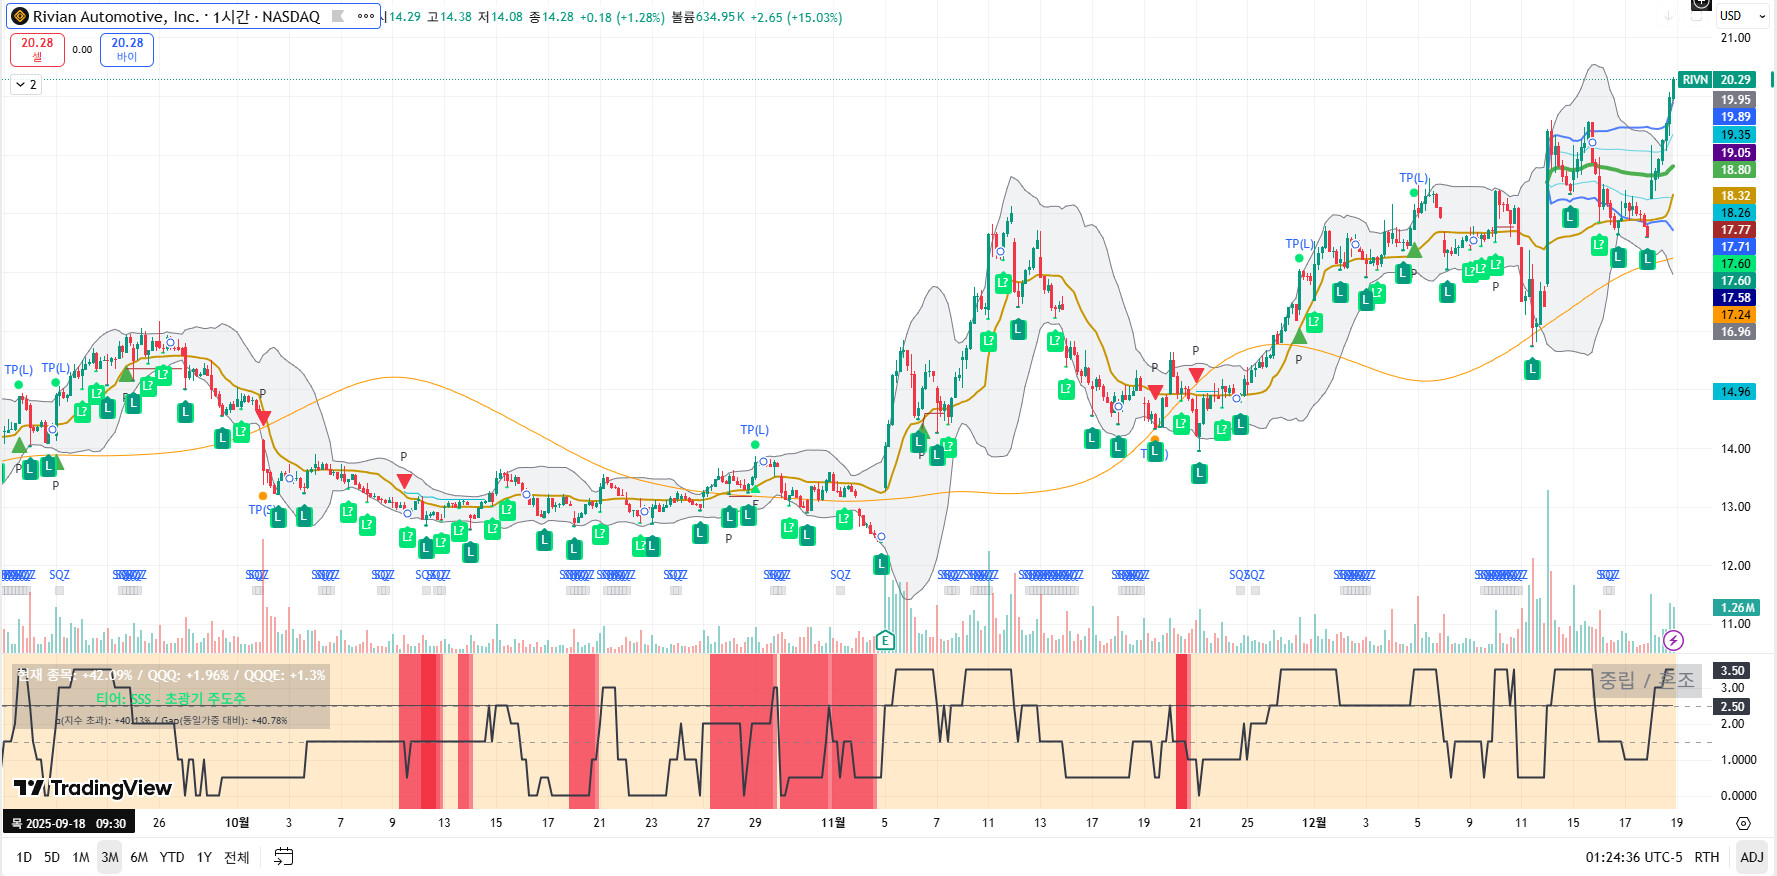The height and width of the screenshot is (876, 1777).
Task: Expand the collapsed indicators legend showing 2
Action: 26,85
